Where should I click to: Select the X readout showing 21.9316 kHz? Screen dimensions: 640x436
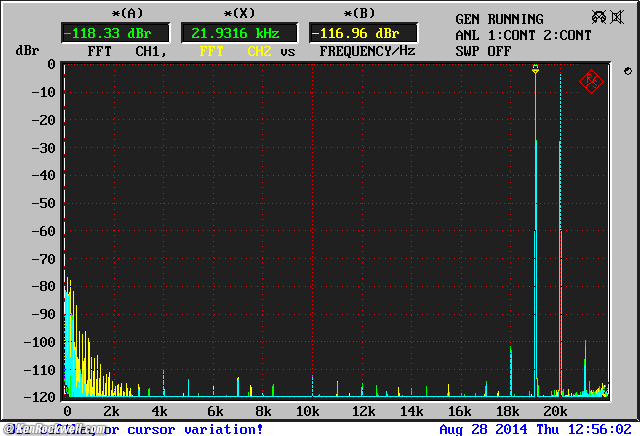[x=239, y=33]
